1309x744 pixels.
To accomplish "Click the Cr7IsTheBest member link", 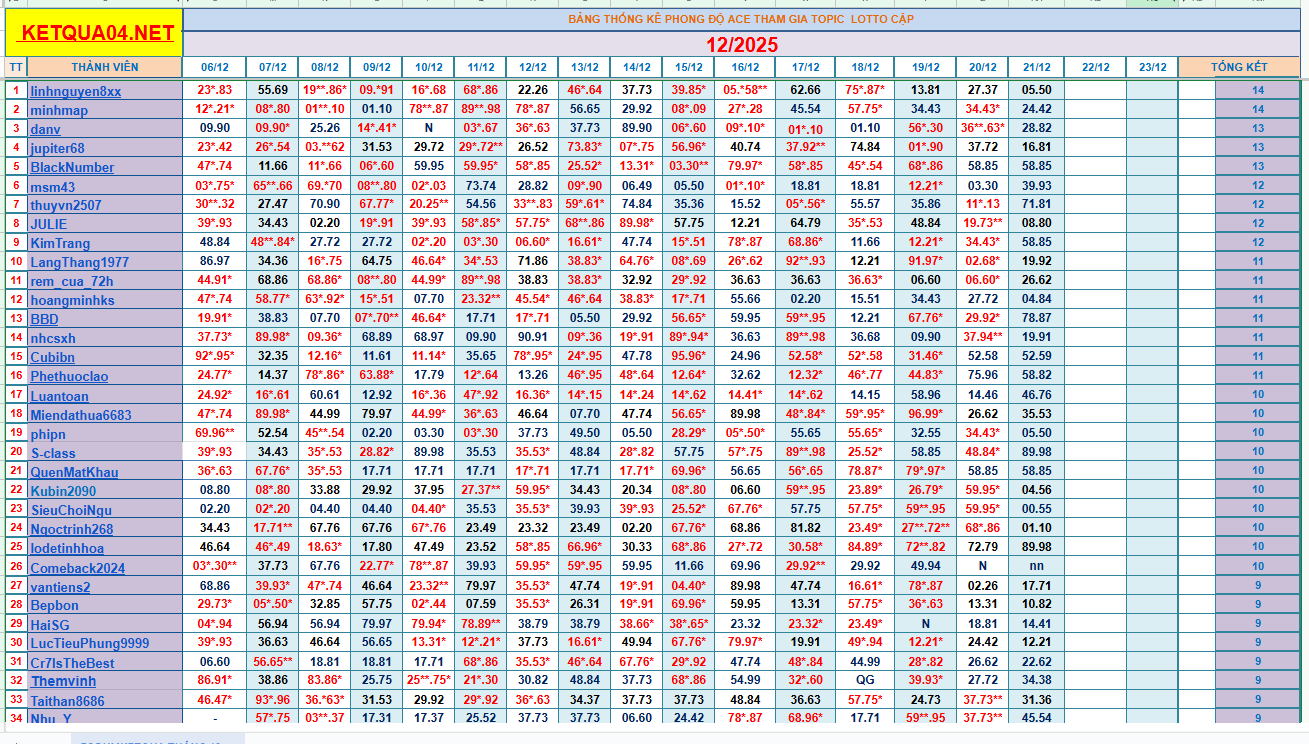I will [x=72, y=663].
